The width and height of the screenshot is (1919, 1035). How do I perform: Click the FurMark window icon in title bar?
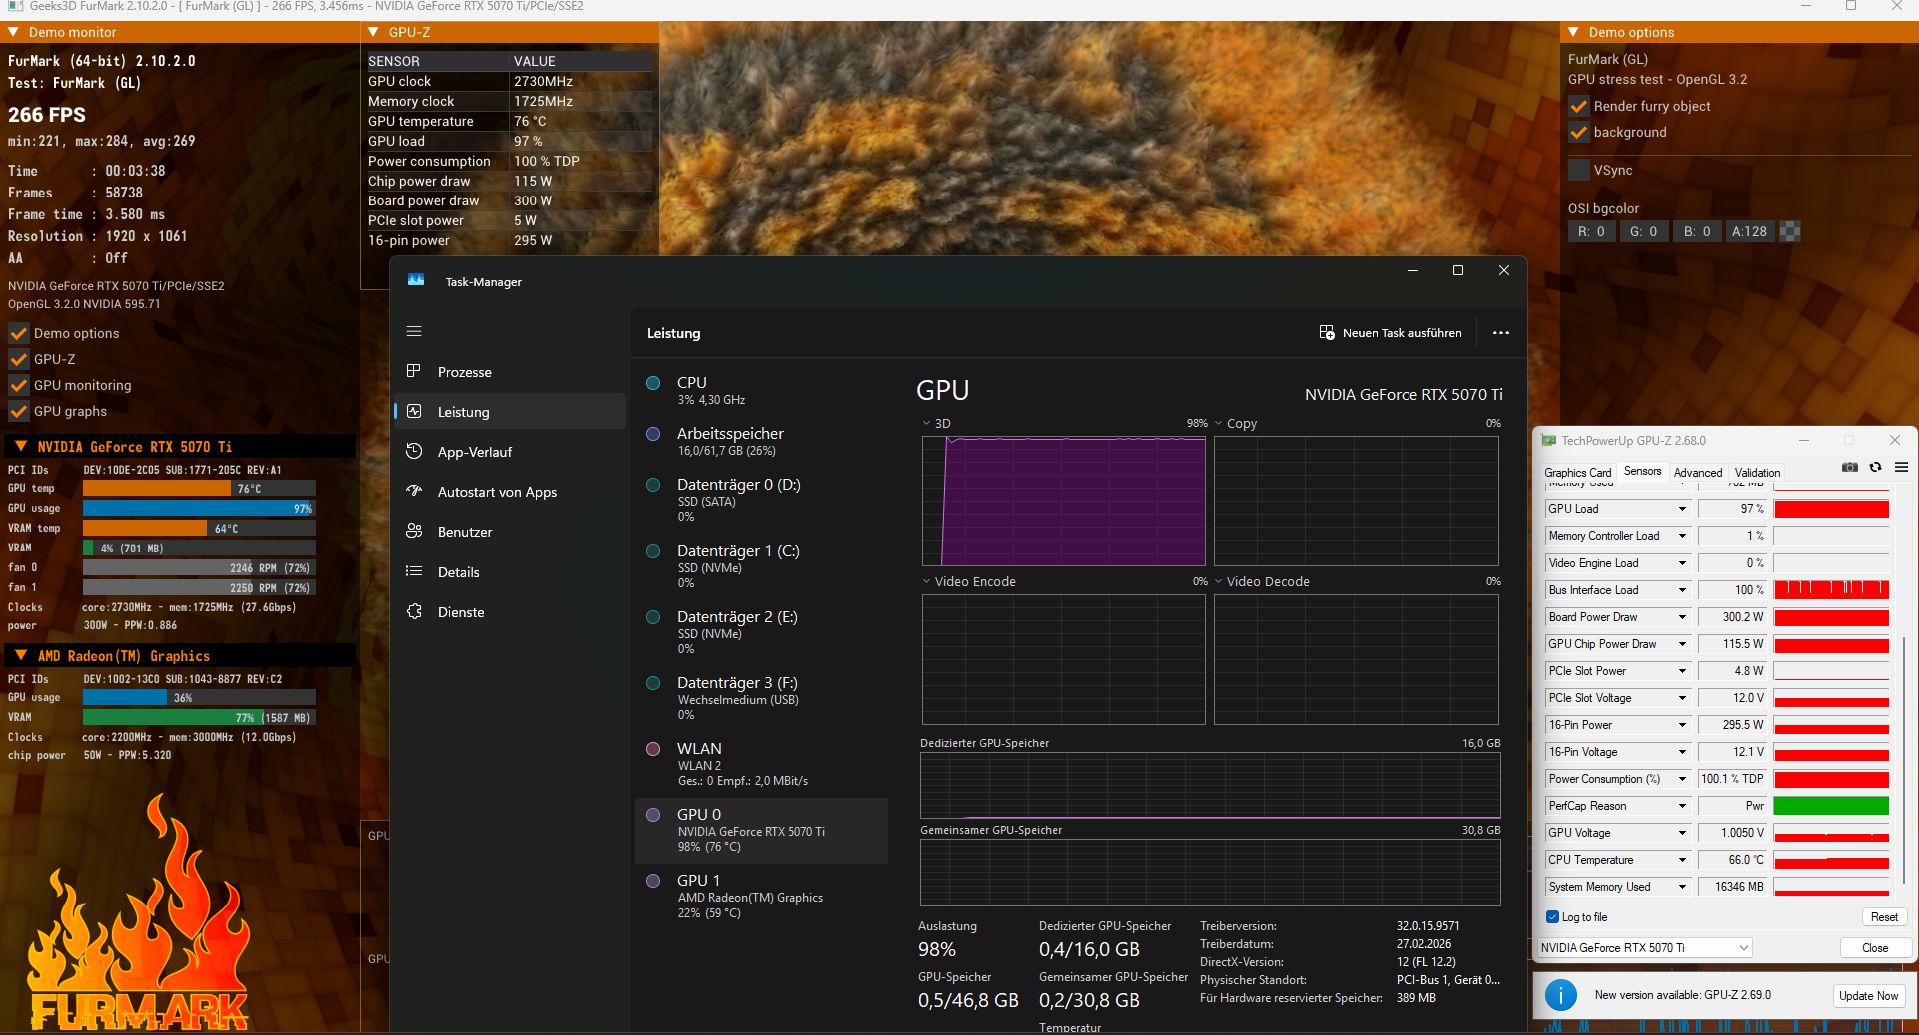(15, 6)
